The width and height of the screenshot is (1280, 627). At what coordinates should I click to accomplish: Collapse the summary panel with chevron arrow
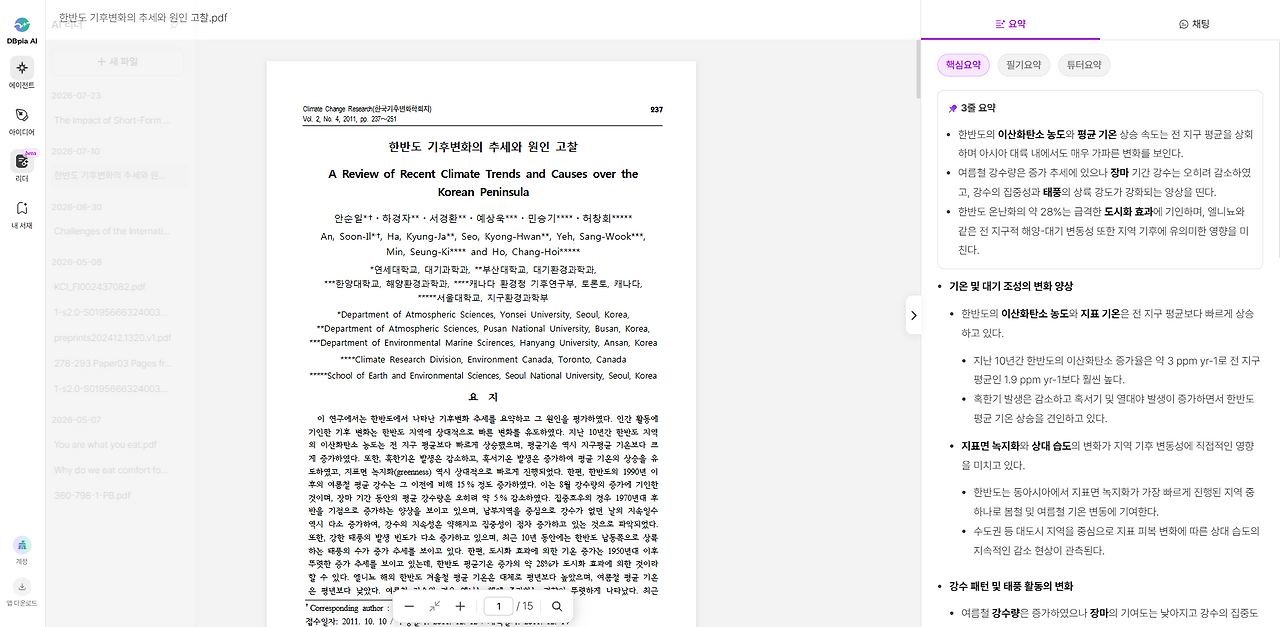[x=913, y=315]
